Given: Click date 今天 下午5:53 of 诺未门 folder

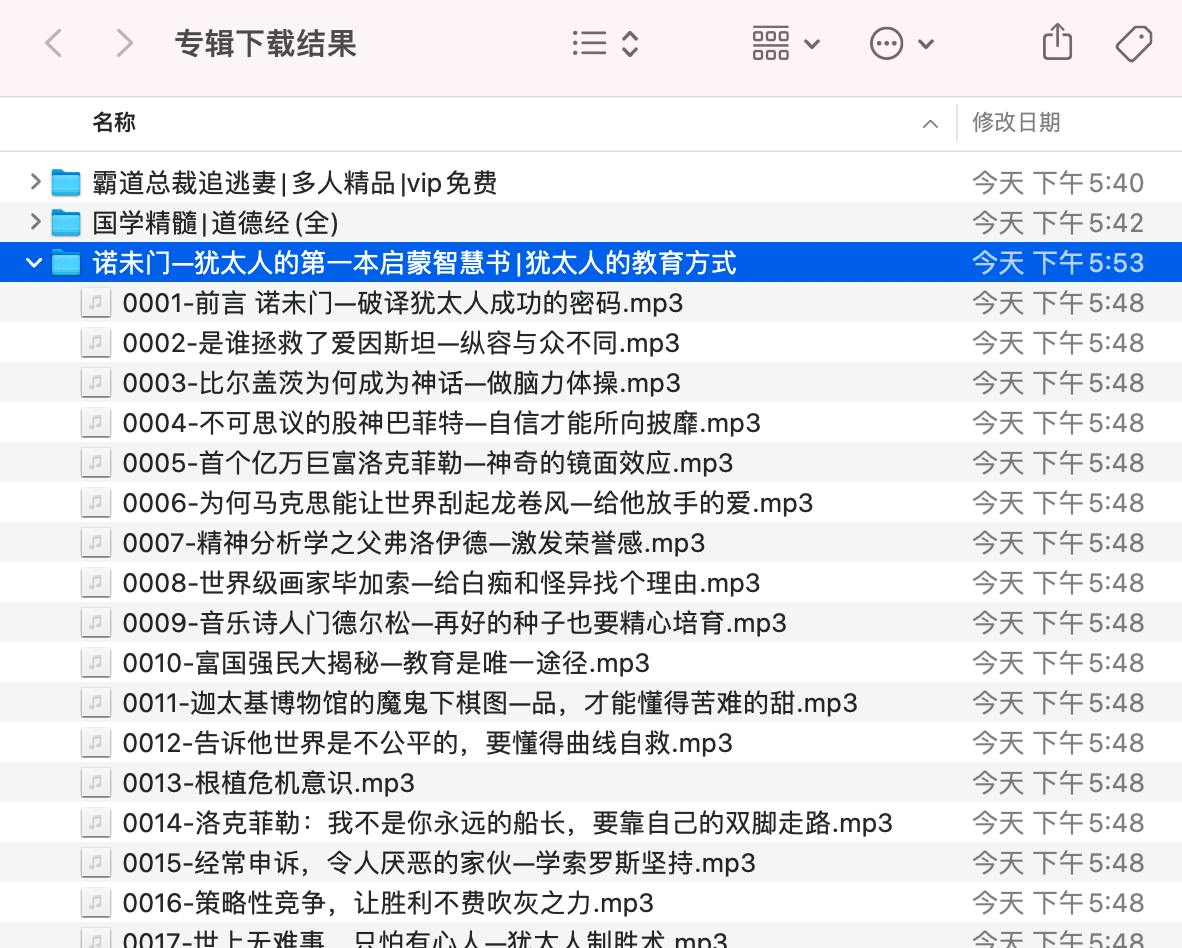Looking at the screenshot, I should tap(1058, 262).
